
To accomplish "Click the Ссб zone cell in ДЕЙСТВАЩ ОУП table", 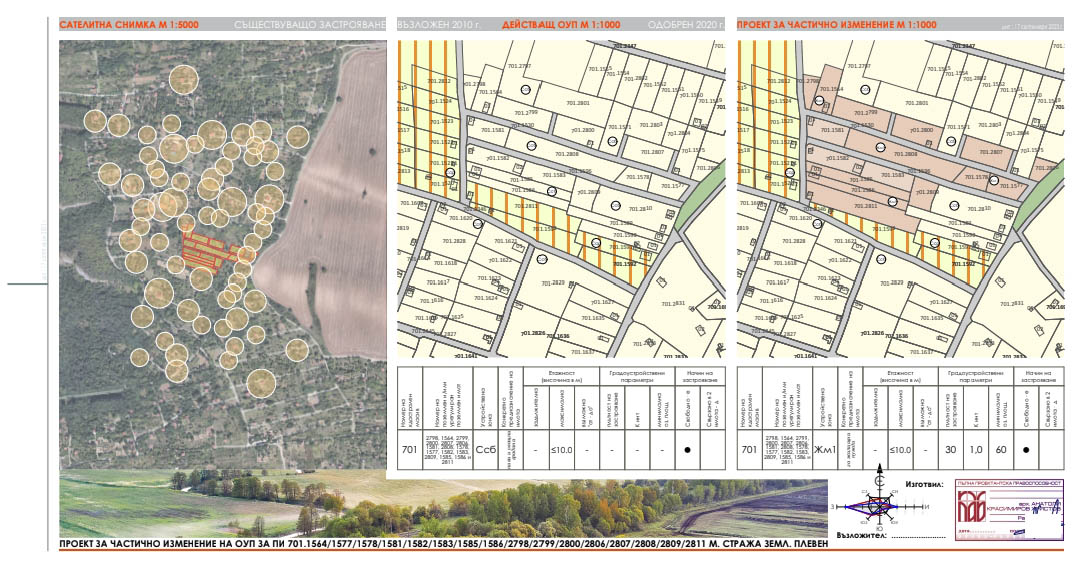I will (x=486, y=450).
